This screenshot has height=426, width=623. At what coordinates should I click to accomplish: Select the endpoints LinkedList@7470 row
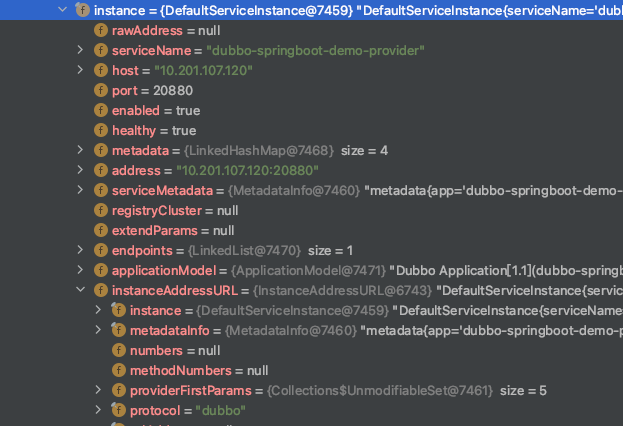pyautogui.click(x=312, y=250)
